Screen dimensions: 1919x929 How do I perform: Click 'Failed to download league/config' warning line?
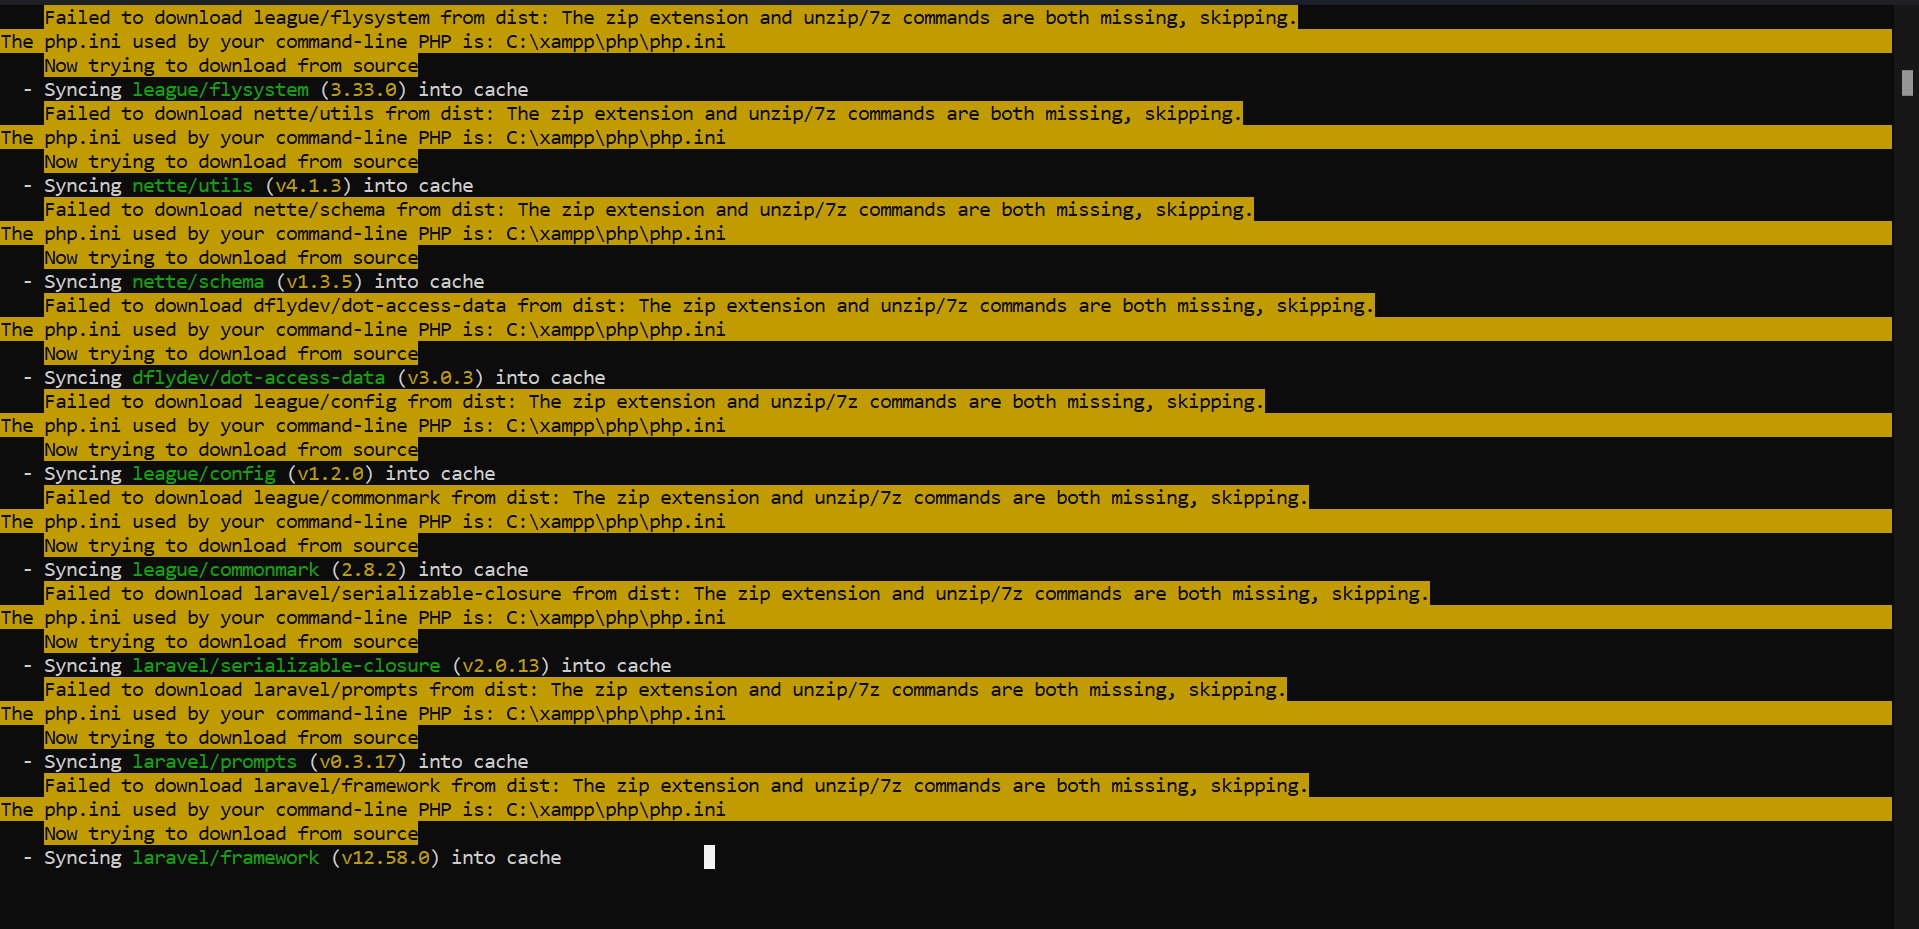(x=654, y=402)
